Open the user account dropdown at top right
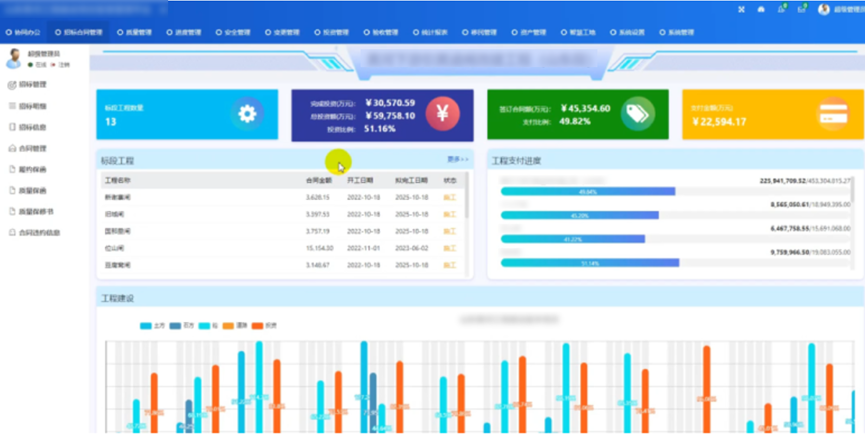 [x=838, y=9]
